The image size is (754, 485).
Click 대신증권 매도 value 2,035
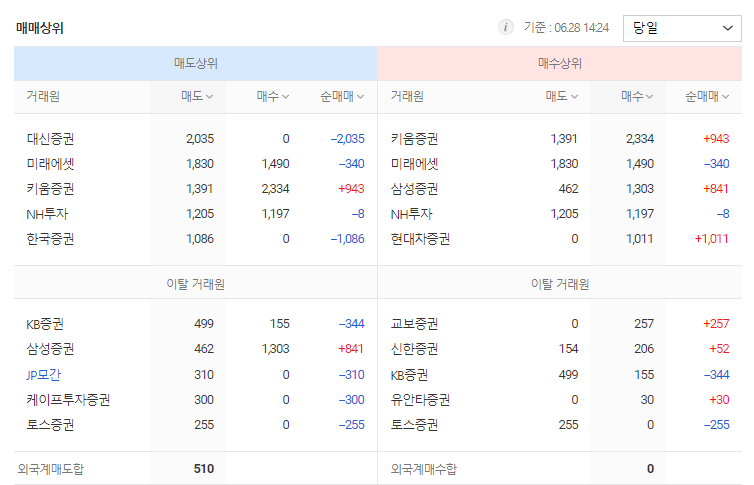point(200,139)
